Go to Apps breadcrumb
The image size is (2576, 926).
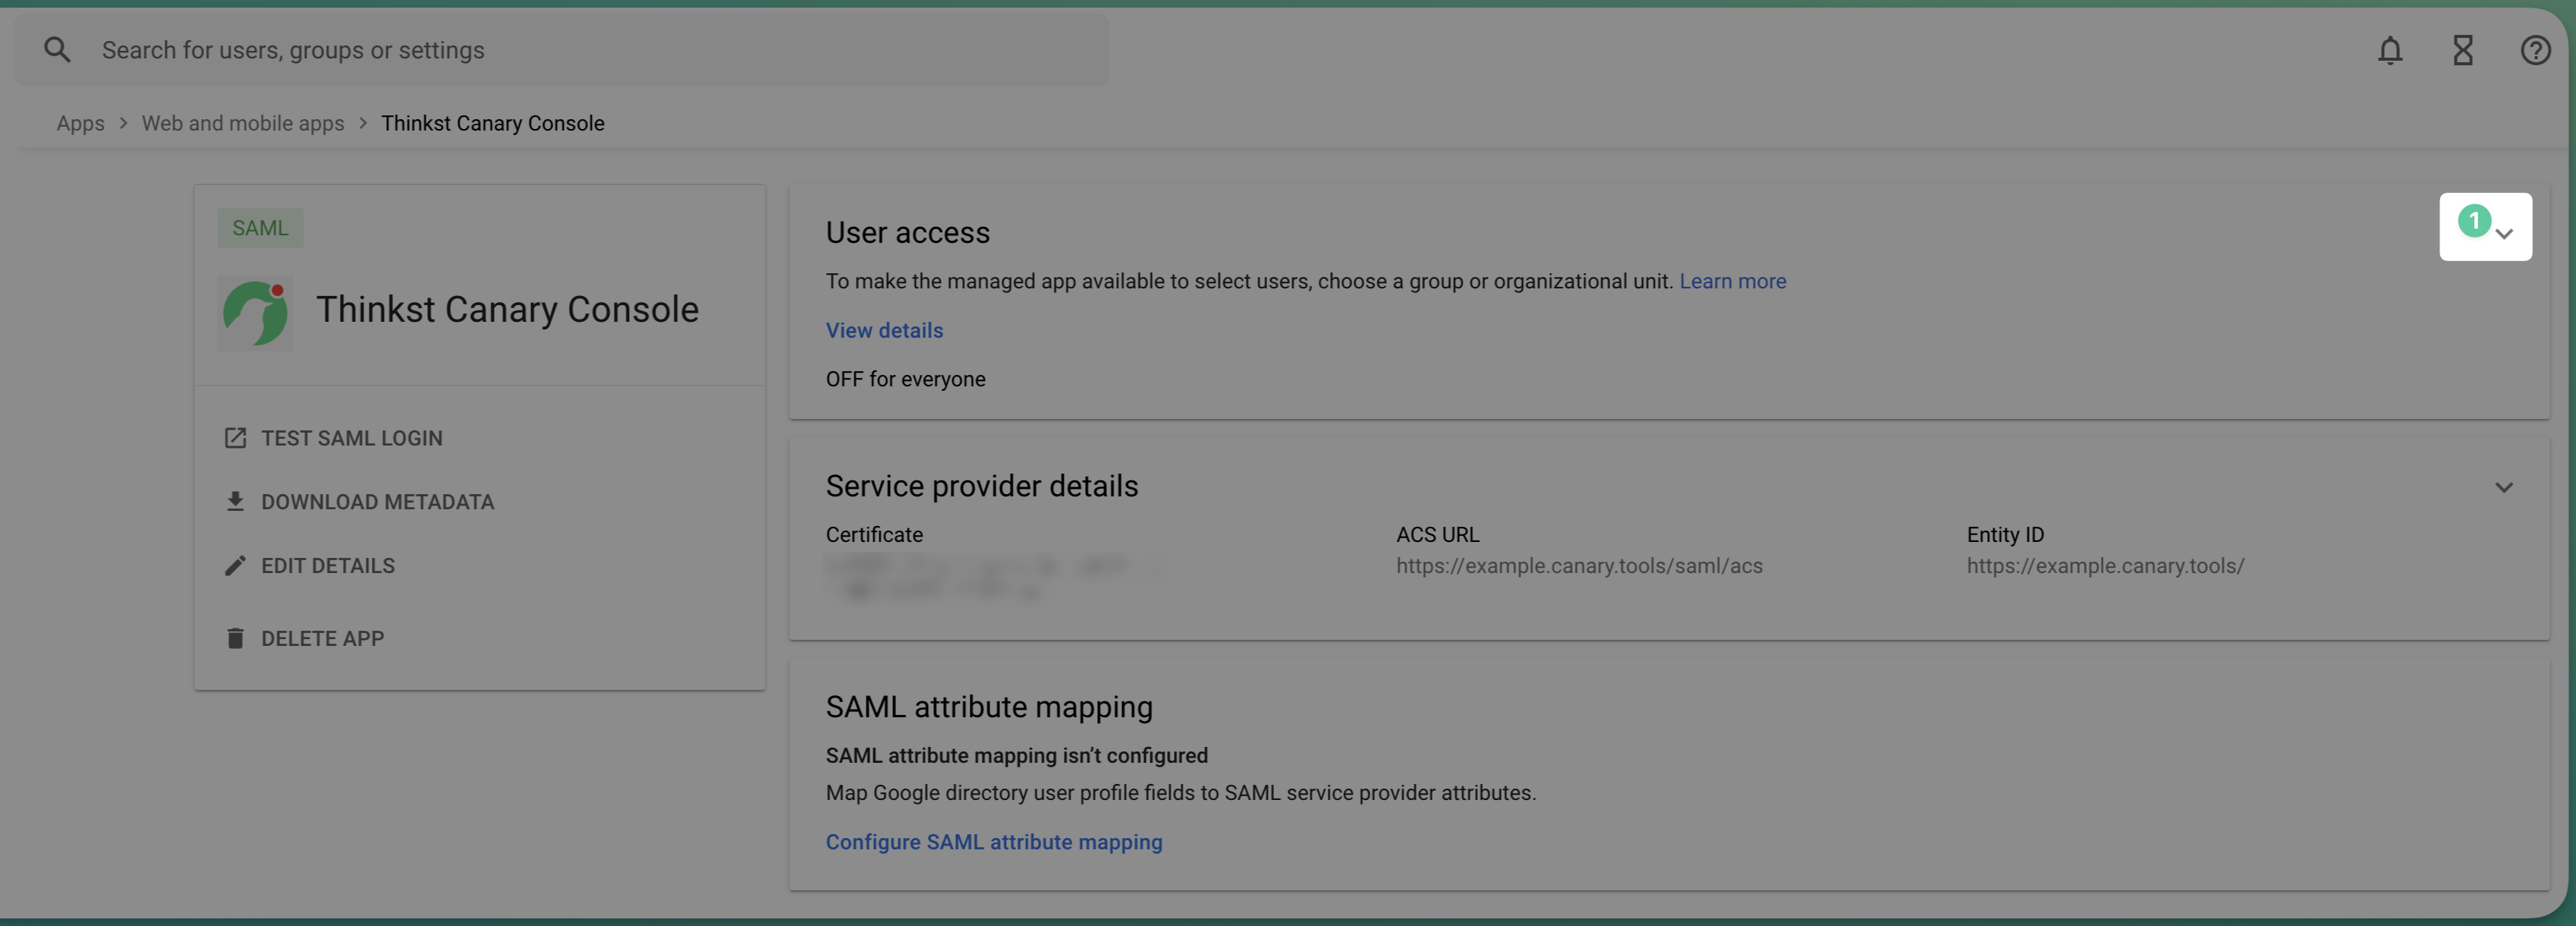click(x=80, y=123)
